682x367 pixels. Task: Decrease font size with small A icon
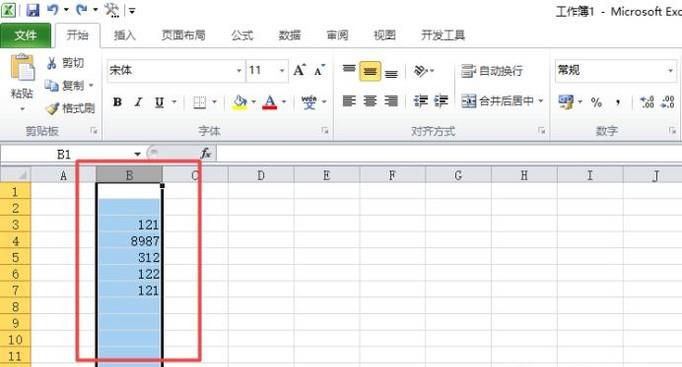[320, 70]
